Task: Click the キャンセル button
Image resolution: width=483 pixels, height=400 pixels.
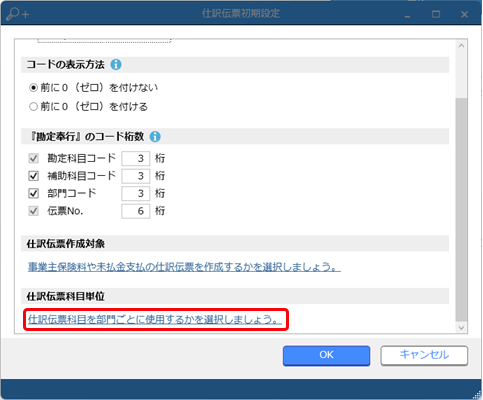Action: click(424, 355)
